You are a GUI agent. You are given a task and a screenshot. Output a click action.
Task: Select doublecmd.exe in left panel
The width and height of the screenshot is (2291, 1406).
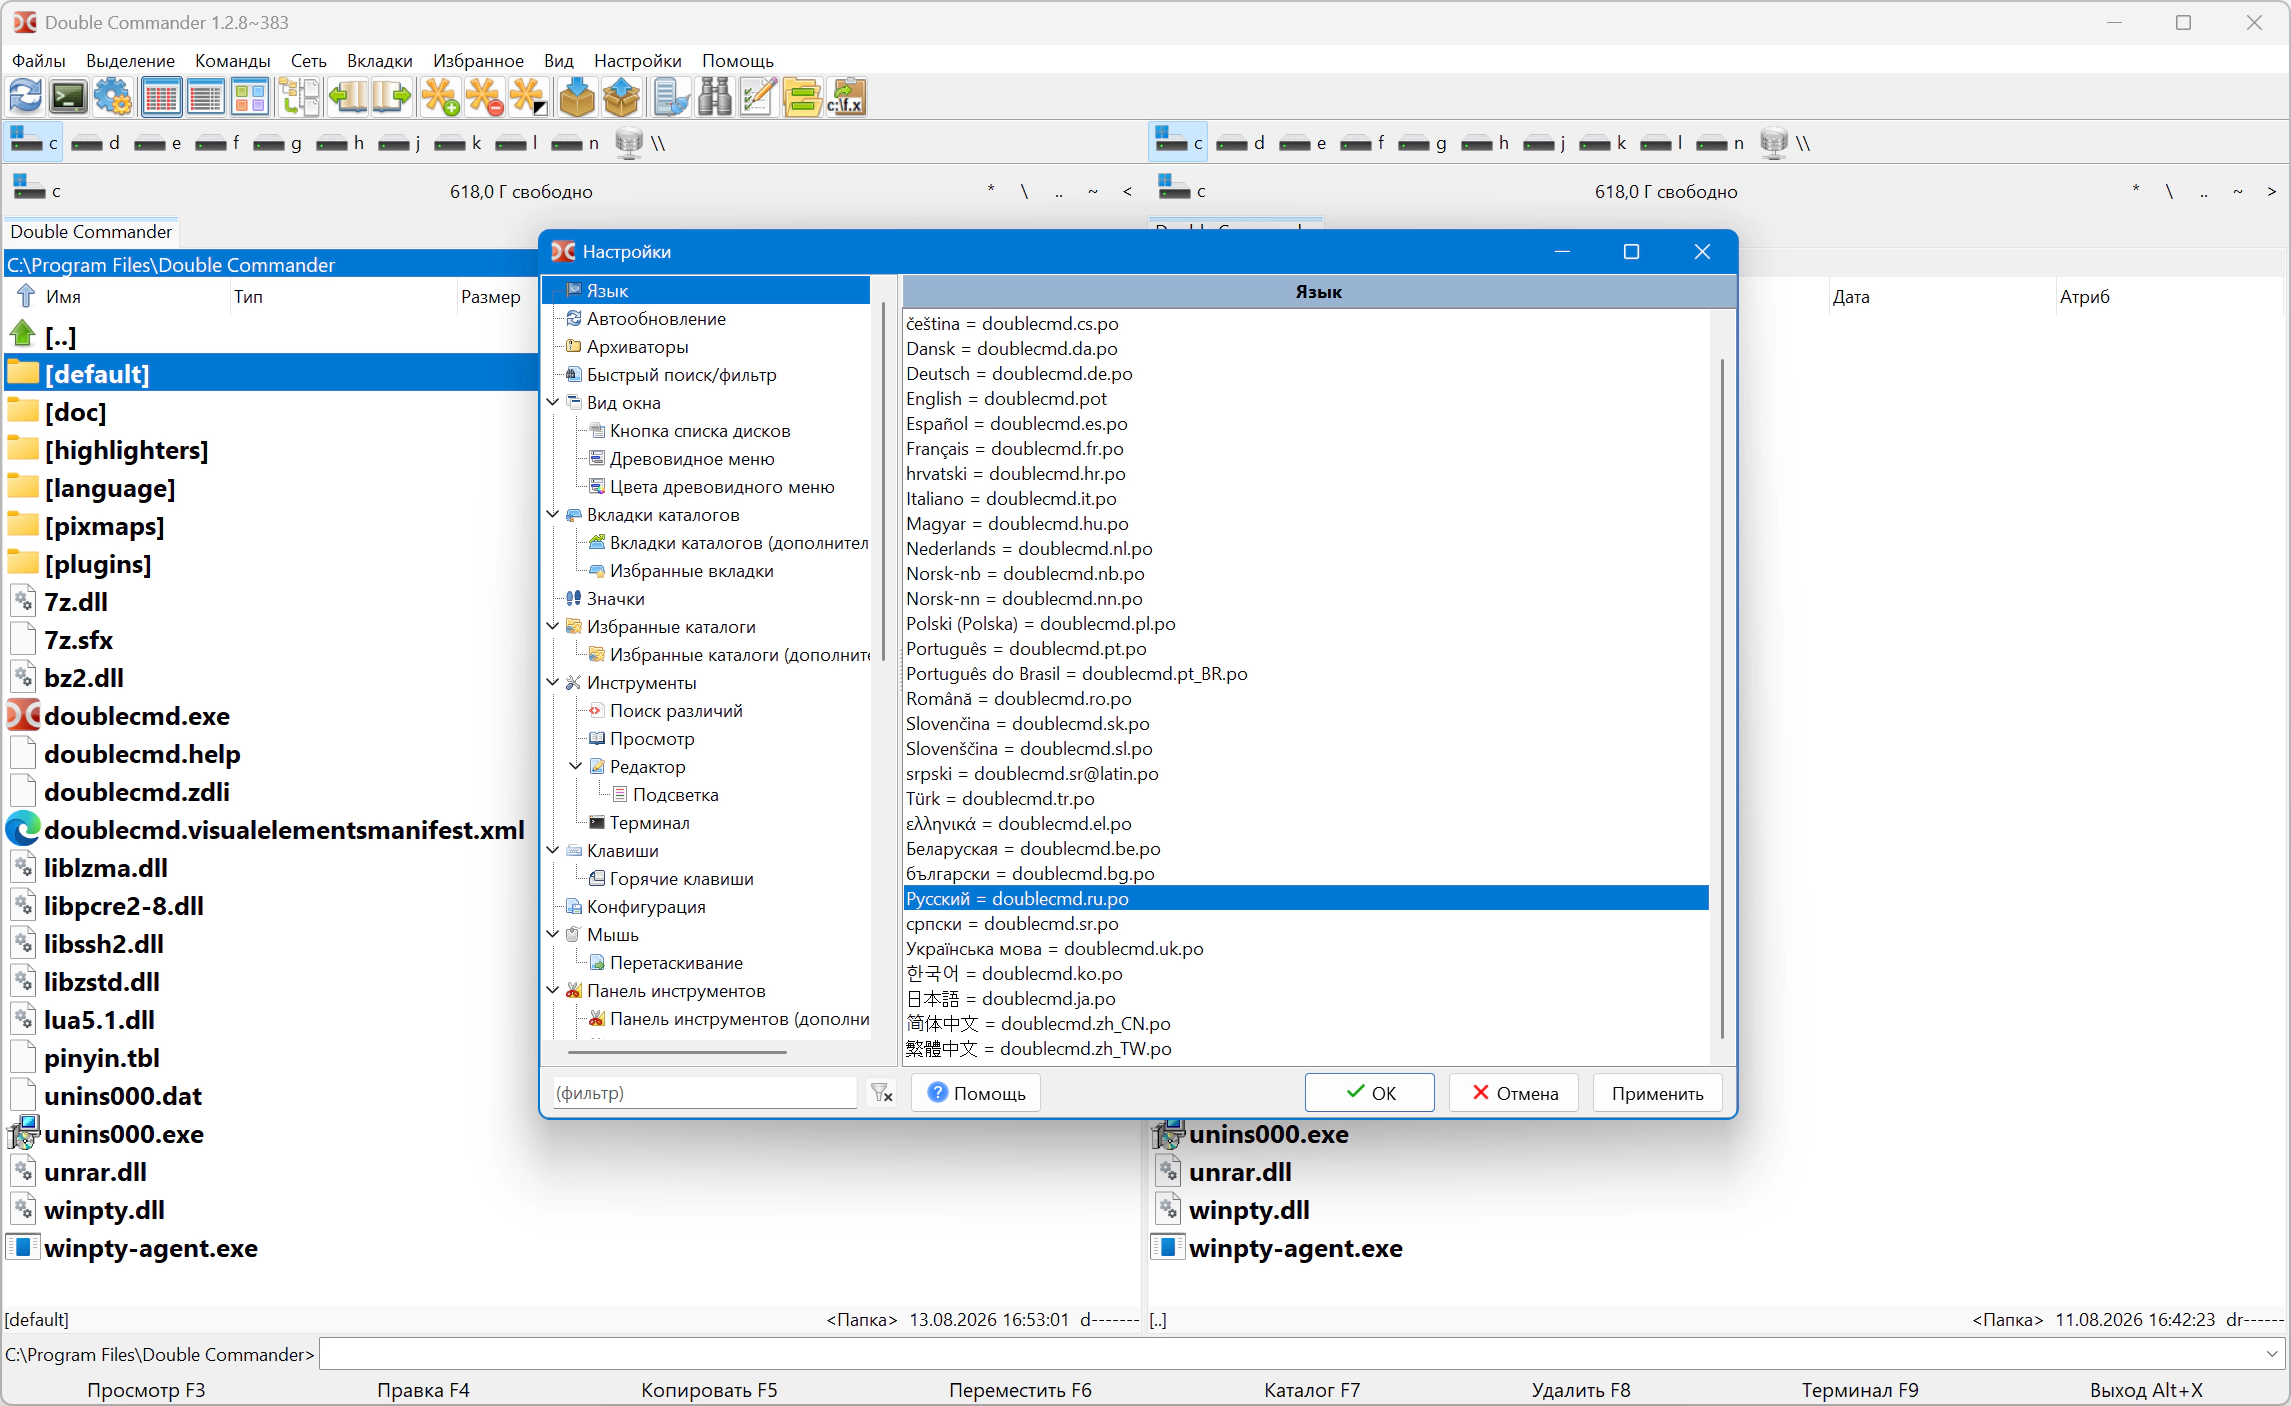coord(137,716)
